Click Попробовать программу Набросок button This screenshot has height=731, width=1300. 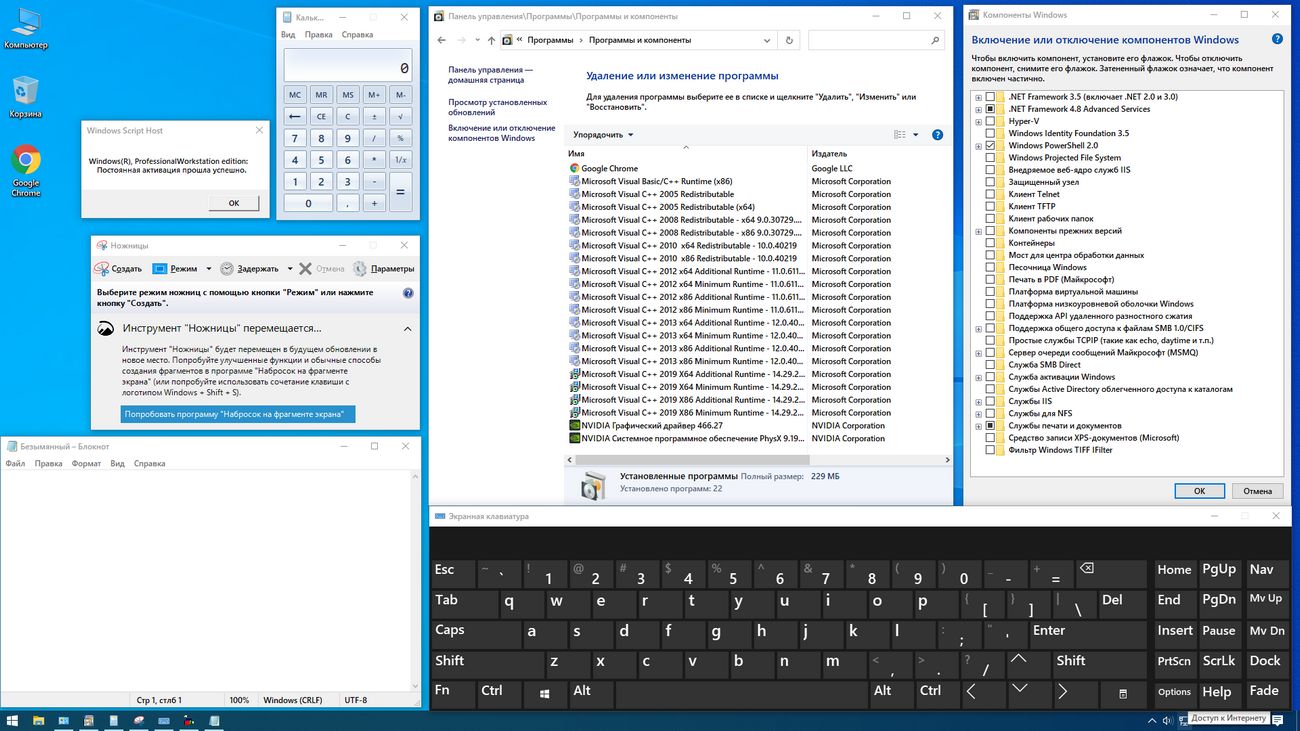tap(238, 414)
